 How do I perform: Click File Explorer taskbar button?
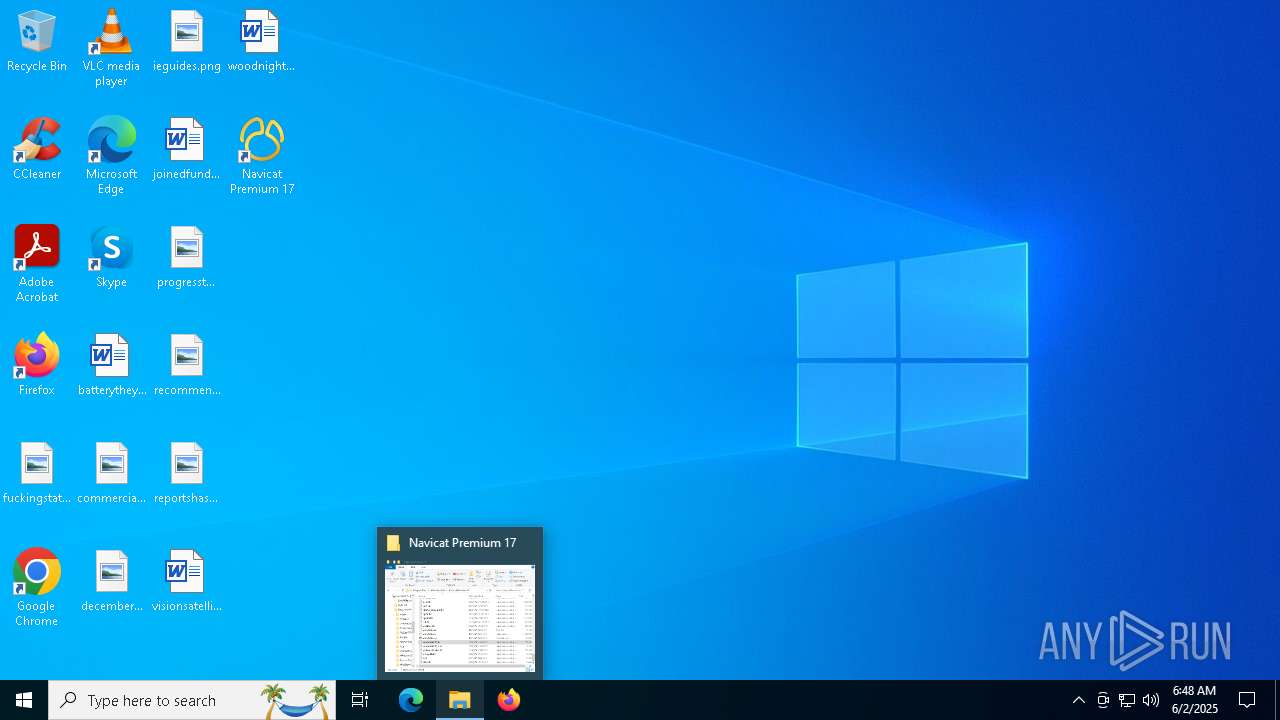point(460,700)
